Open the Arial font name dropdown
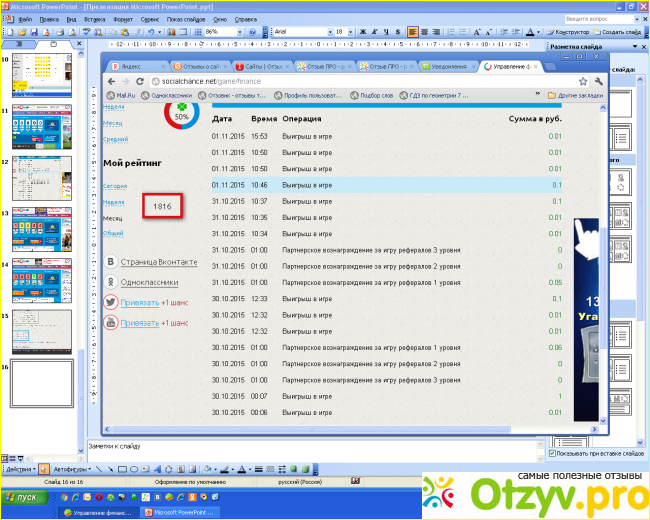 330,32
